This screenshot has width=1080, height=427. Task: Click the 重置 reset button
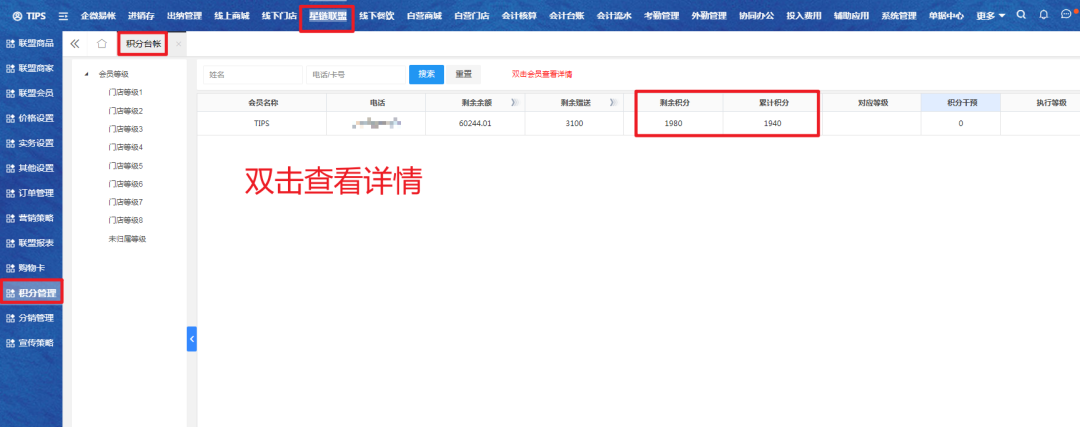click(x=463, y=74)
